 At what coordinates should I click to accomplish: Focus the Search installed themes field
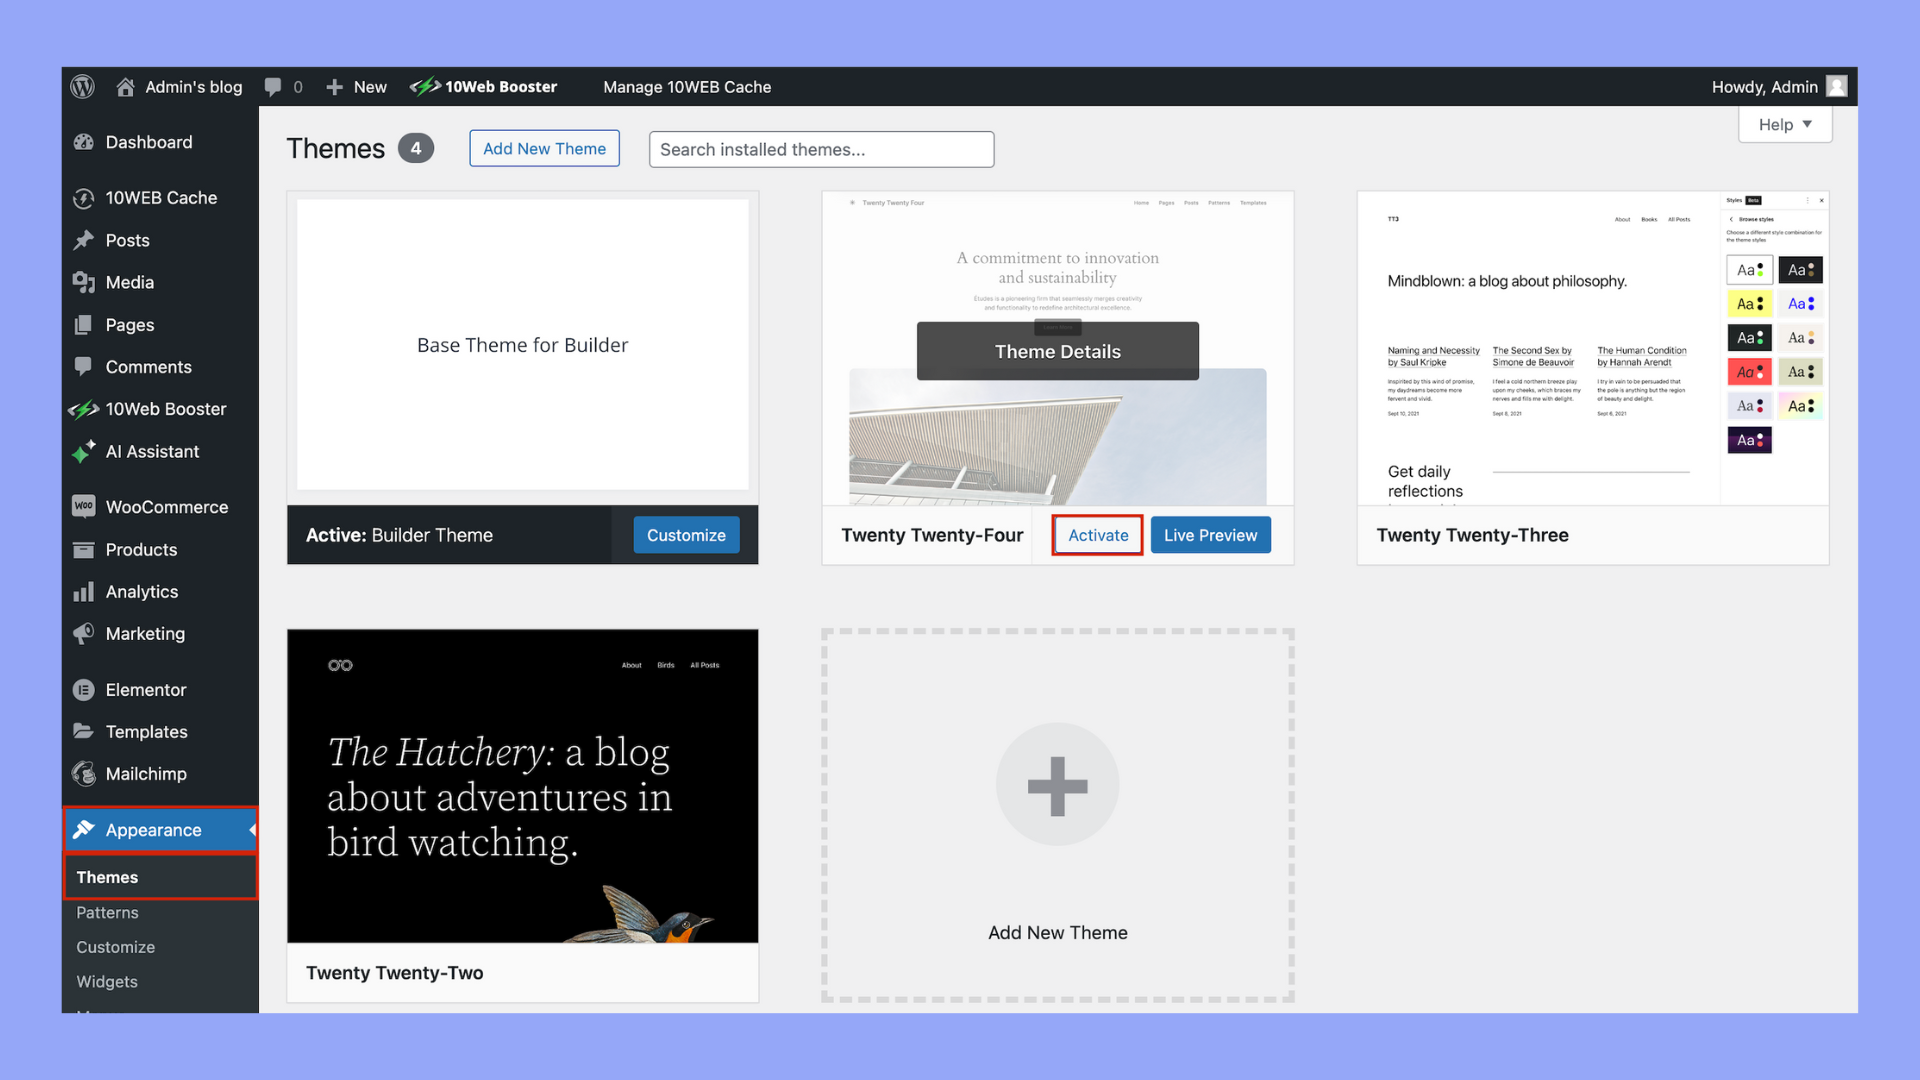point(821,149)
